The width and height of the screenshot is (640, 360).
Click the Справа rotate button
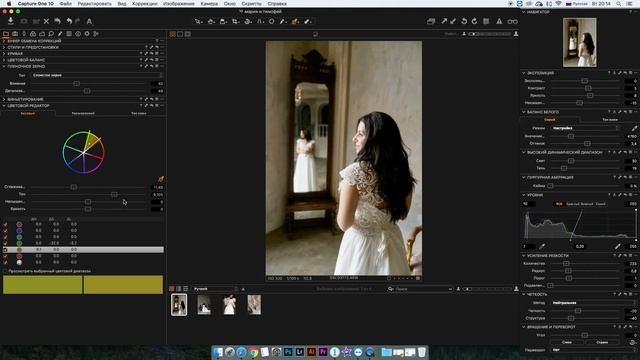coord(602,342)
